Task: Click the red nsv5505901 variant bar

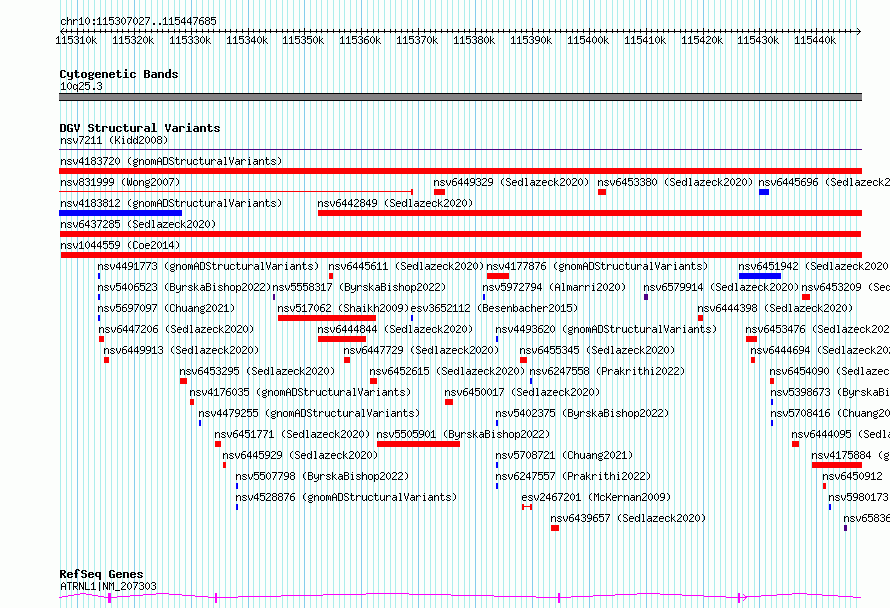Action: click(x=418, y=444)
